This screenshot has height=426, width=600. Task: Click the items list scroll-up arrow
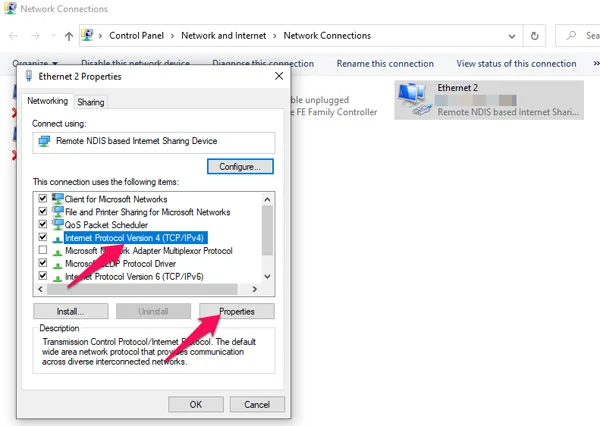coord(267,199)
